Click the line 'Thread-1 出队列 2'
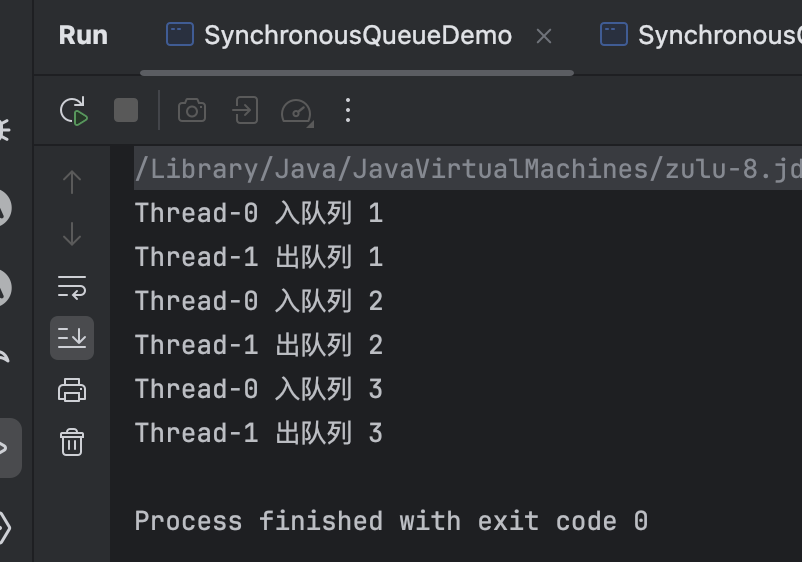 [x=259, y=345]
